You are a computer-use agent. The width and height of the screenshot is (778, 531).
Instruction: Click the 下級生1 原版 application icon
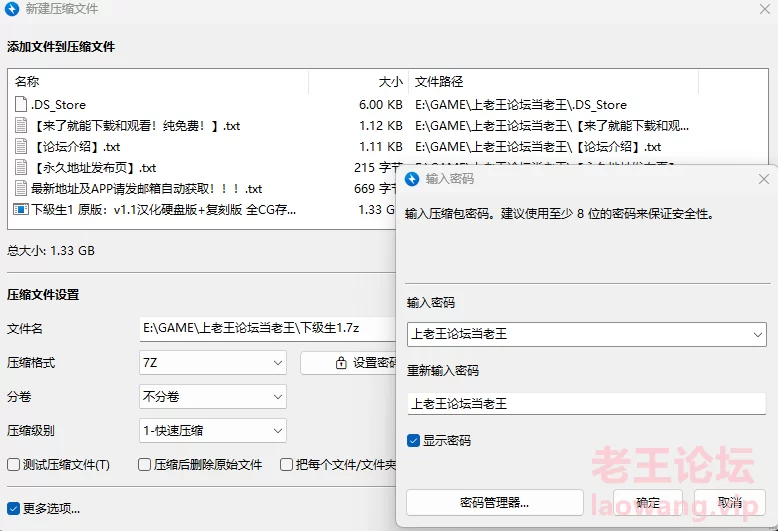click(21, 209)
